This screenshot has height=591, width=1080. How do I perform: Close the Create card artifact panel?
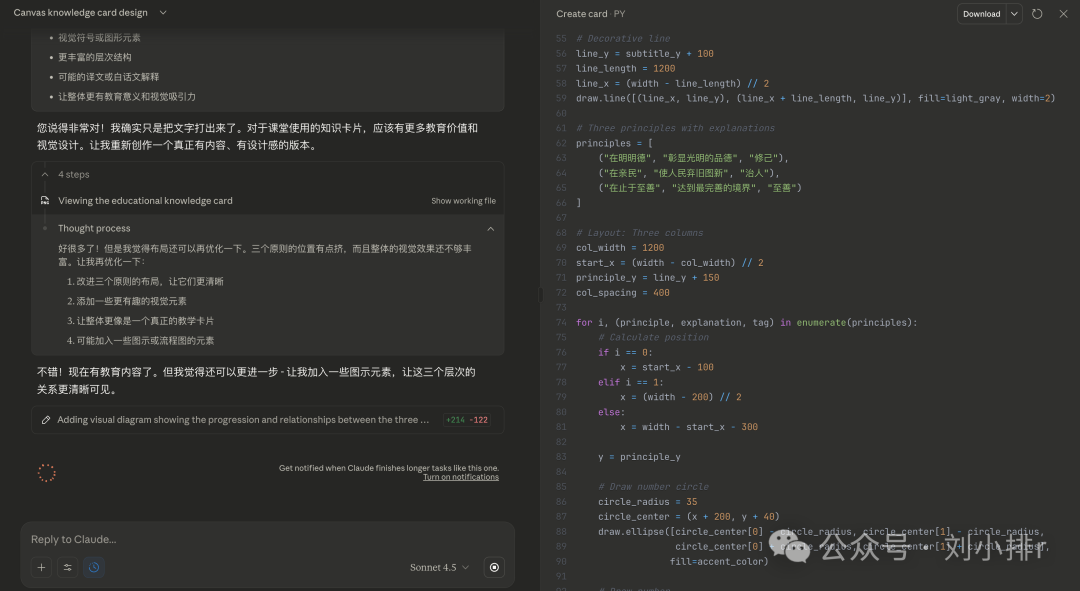tap(1063, 14)
